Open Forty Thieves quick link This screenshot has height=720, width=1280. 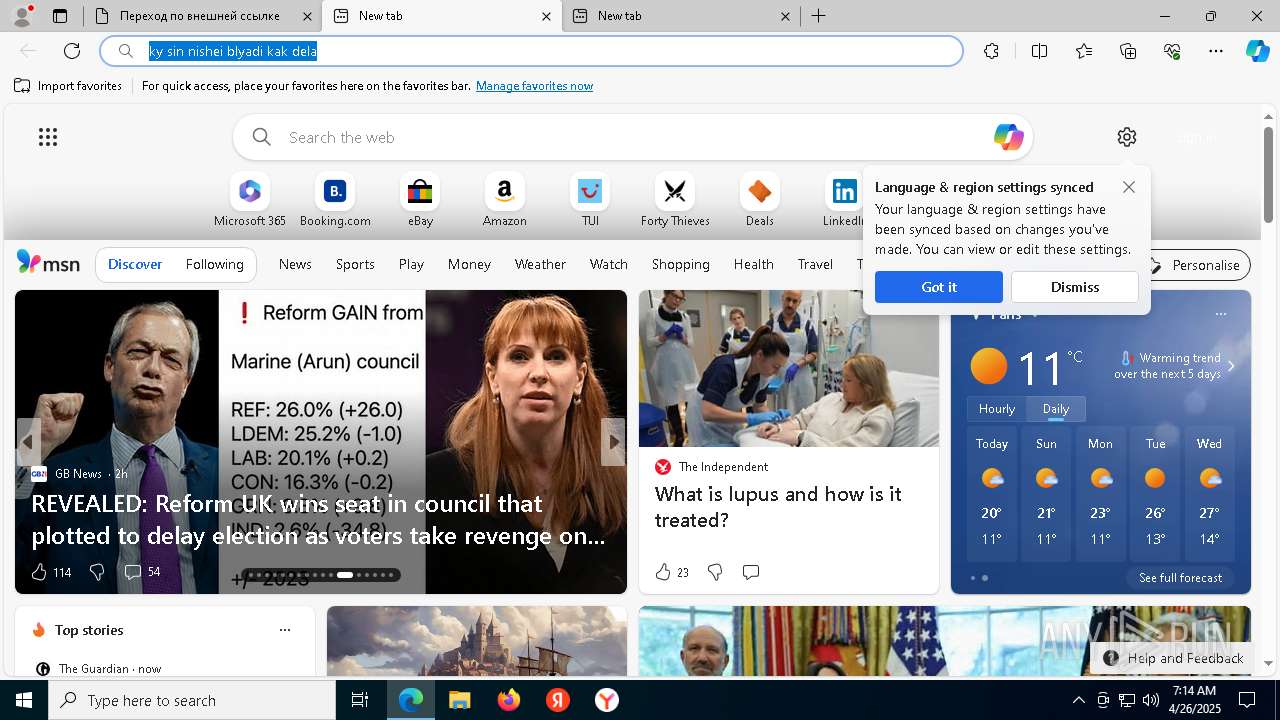(675, 200)
